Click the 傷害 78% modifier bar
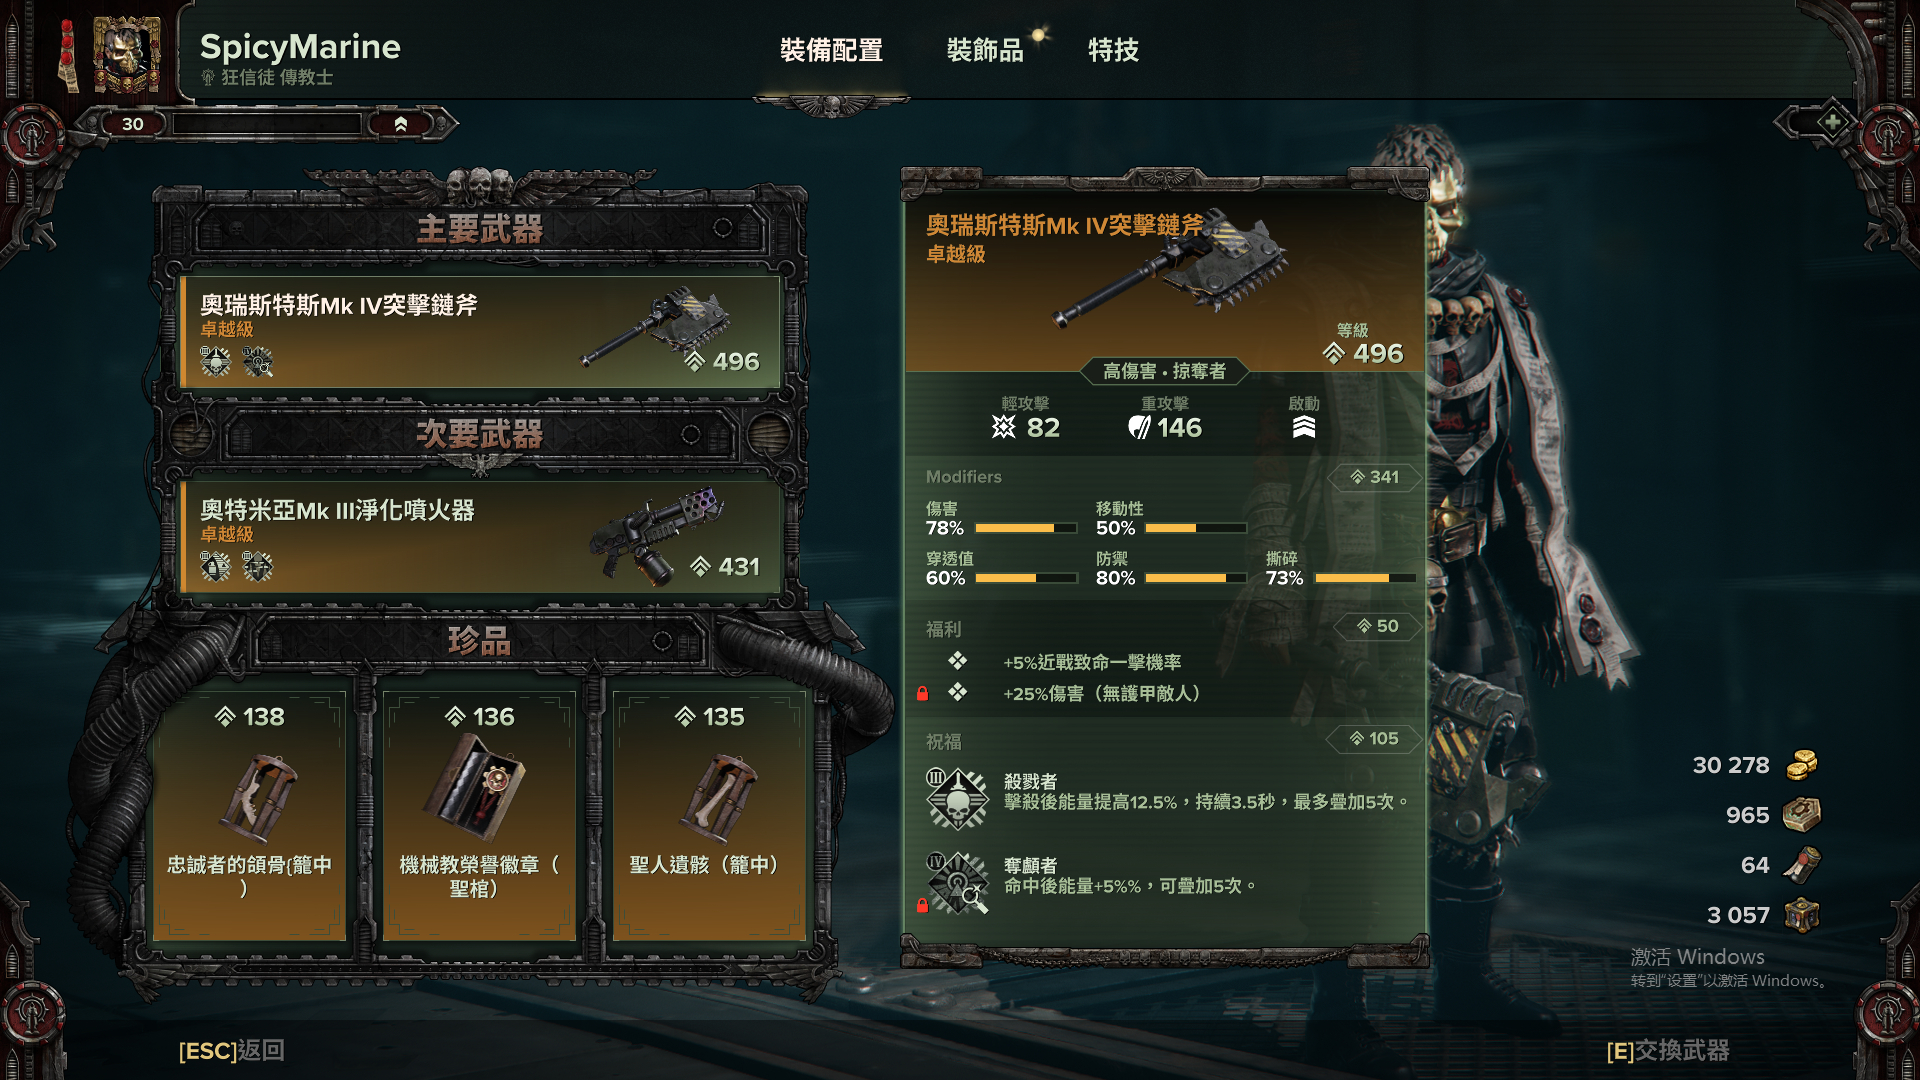 (x=1025, y=528)
